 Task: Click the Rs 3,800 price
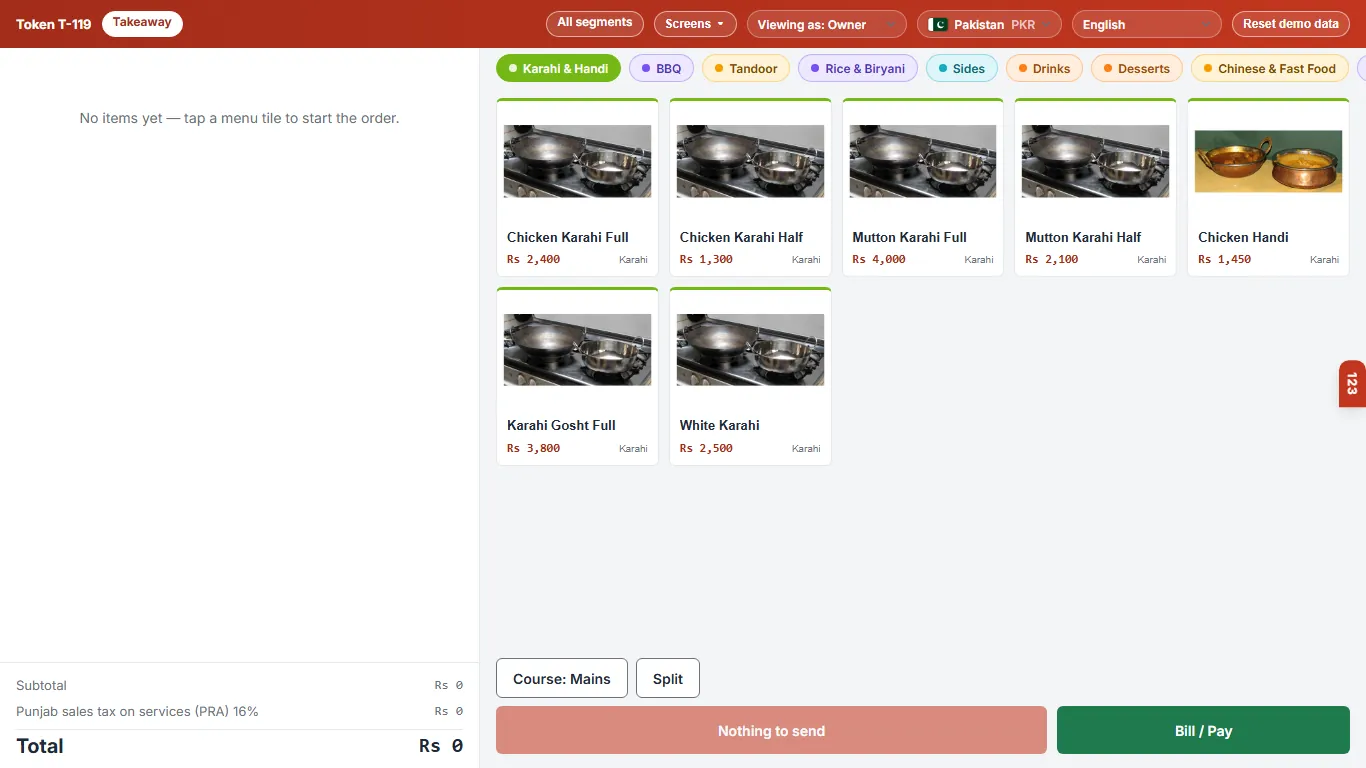(x=533, y=448)
